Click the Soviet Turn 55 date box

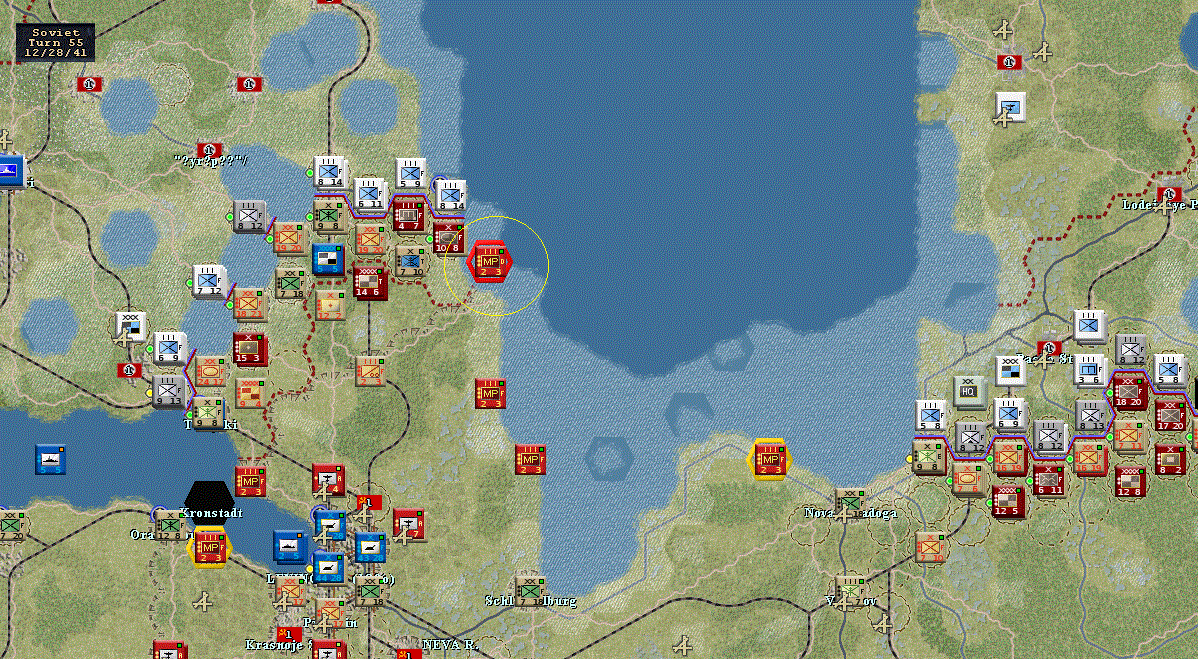(56, 43)
